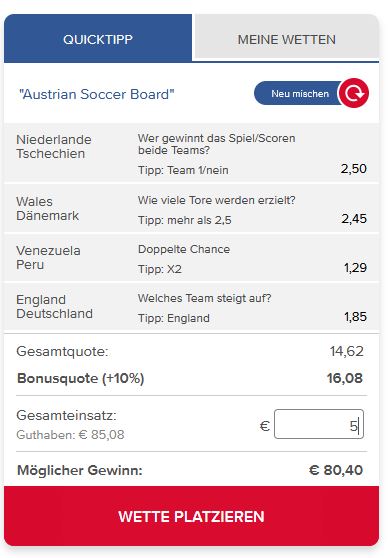Click the red circular reshuffle arrow icon
Screen dimensions: 388x558
coord(353,93)
